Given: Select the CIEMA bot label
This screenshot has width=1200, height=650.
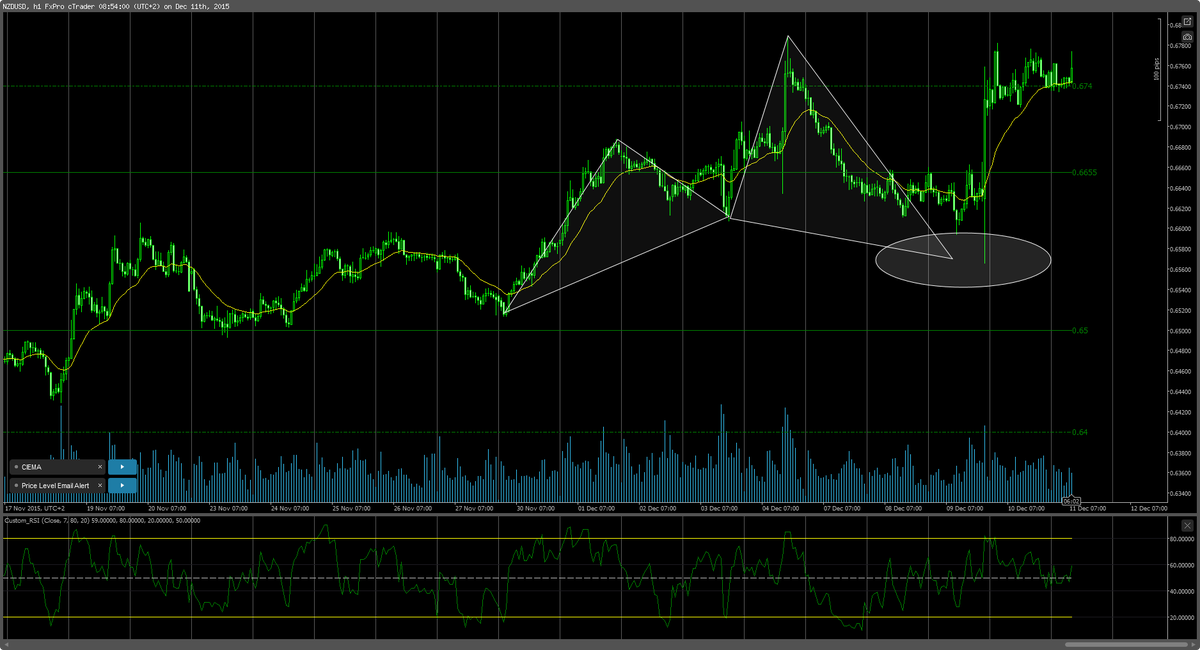Looking at the screenshot, I should pos(33,467).
